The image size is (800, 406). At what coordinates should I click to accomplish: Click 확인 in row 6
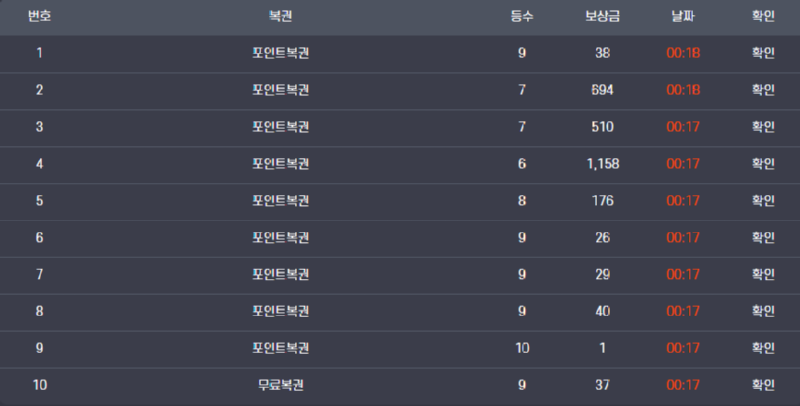coord(763,238)
